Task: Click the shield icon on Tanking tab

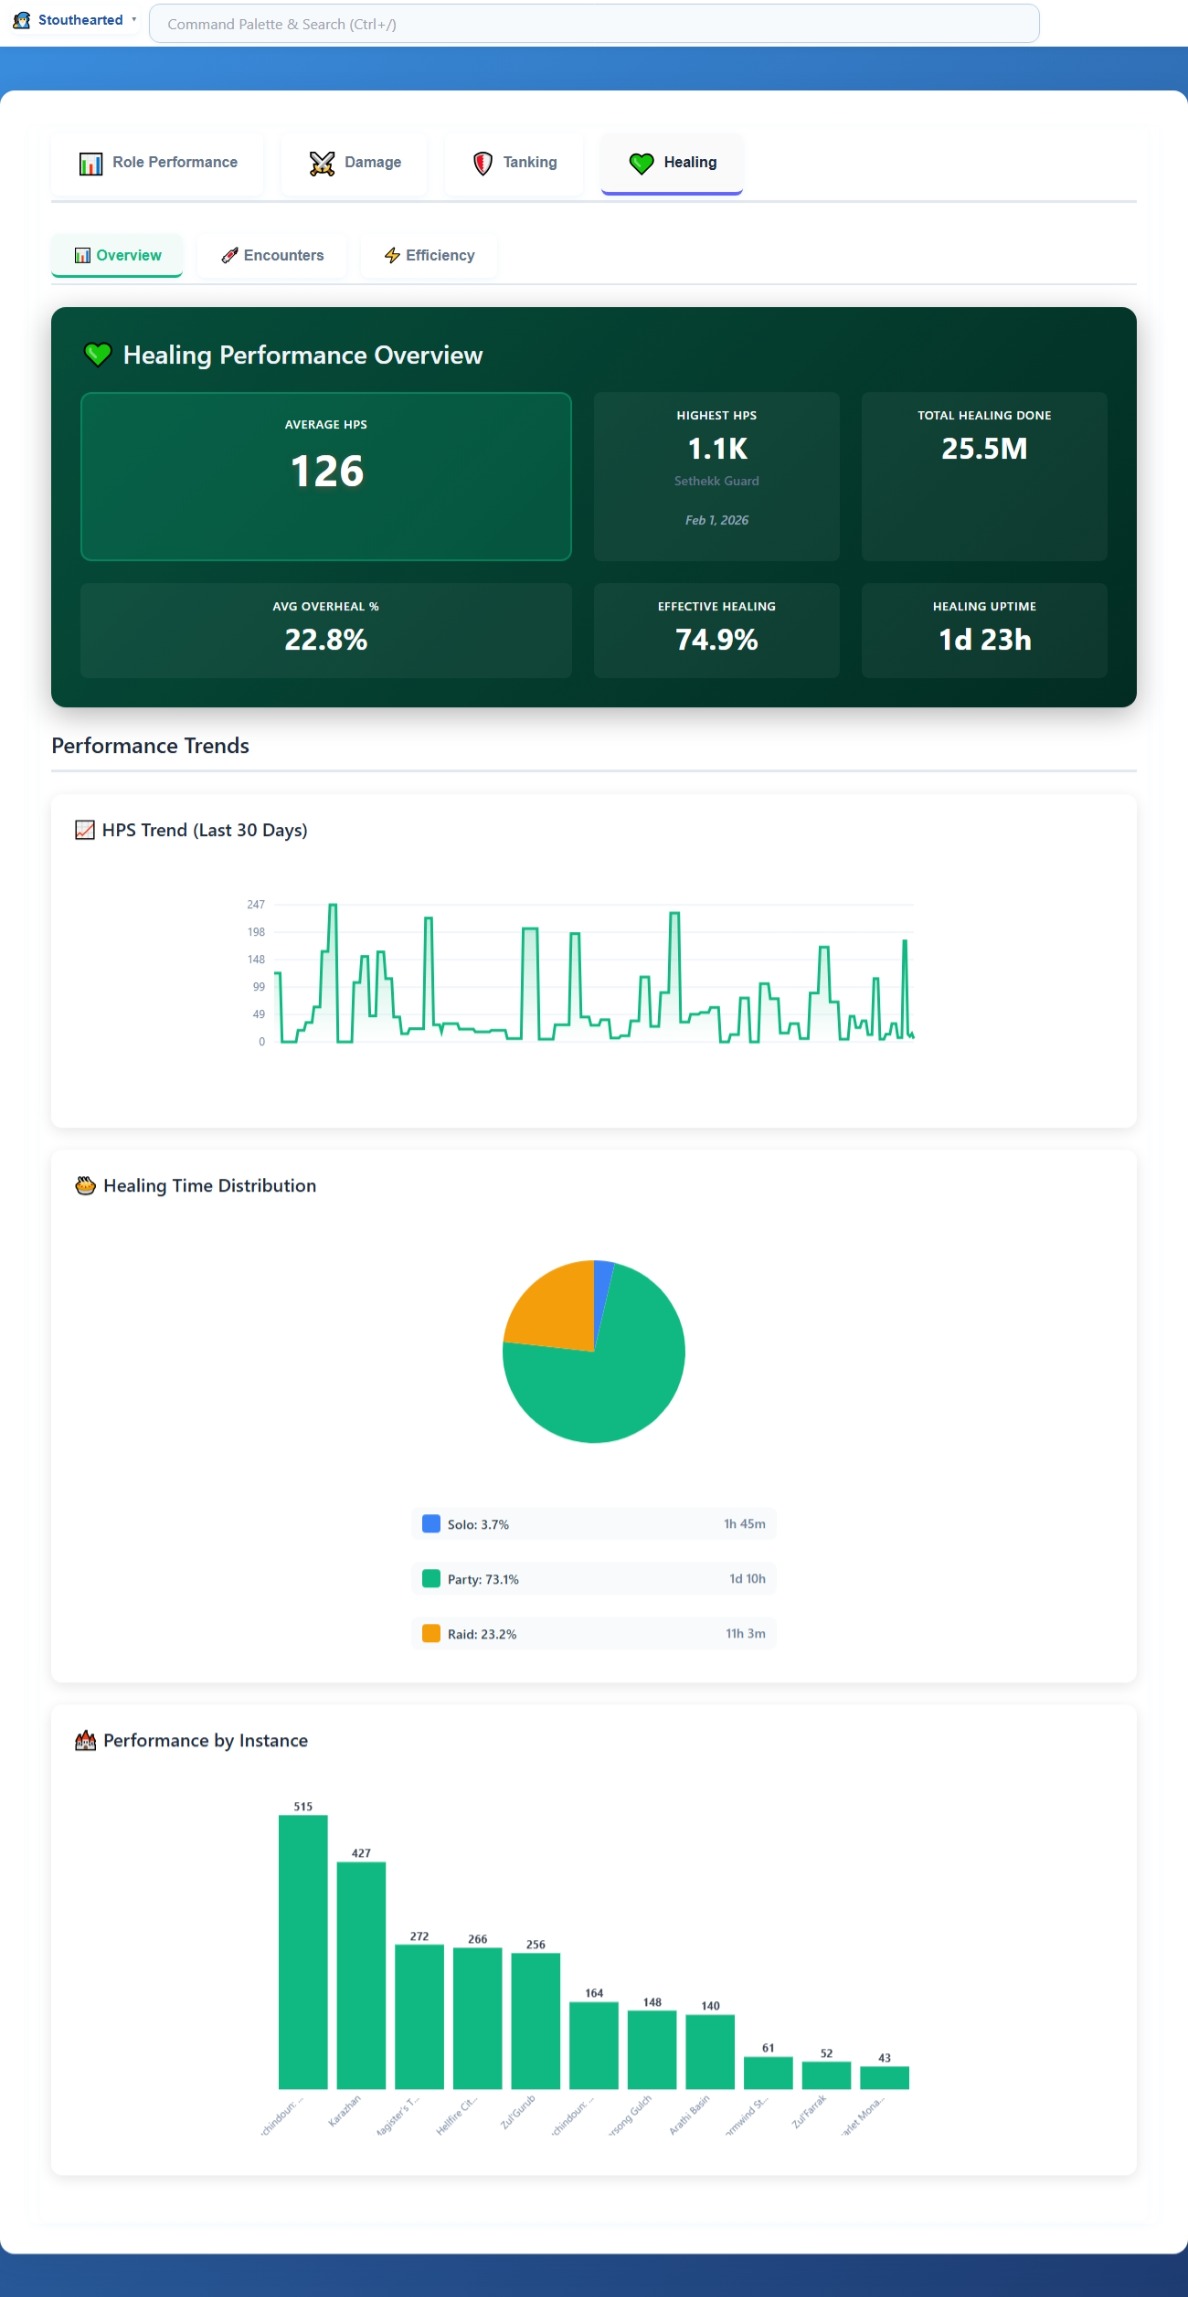Action: click(x=483, y=163)
